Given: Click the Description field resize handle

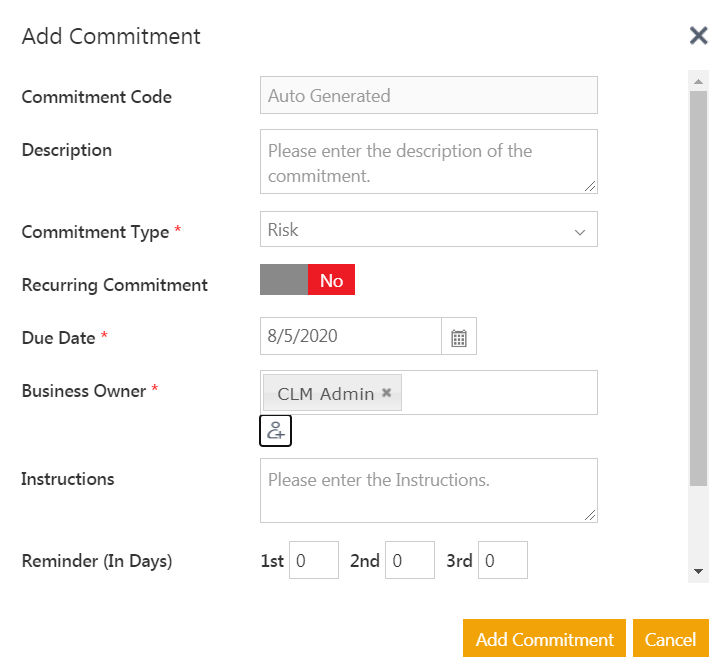Looking at the screenshot, I should [x=591, y=186].
